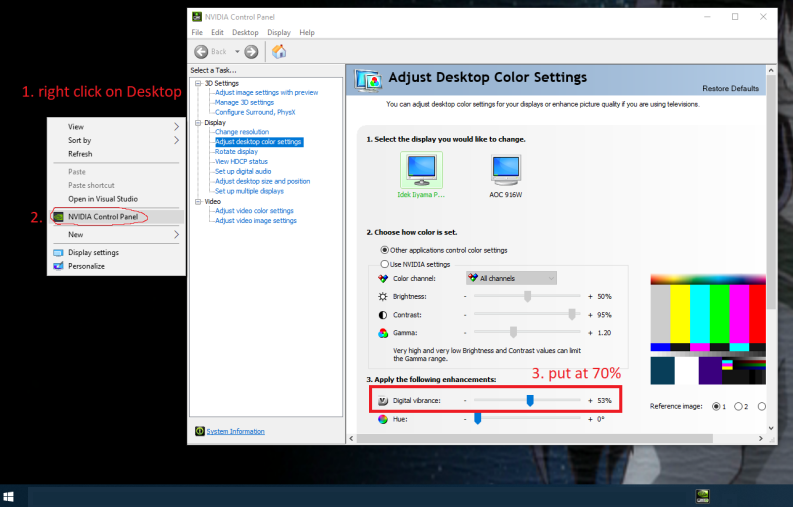Click the Back arrow icon in toolbar
The image size is (793, 507).
tap(201, 52)
